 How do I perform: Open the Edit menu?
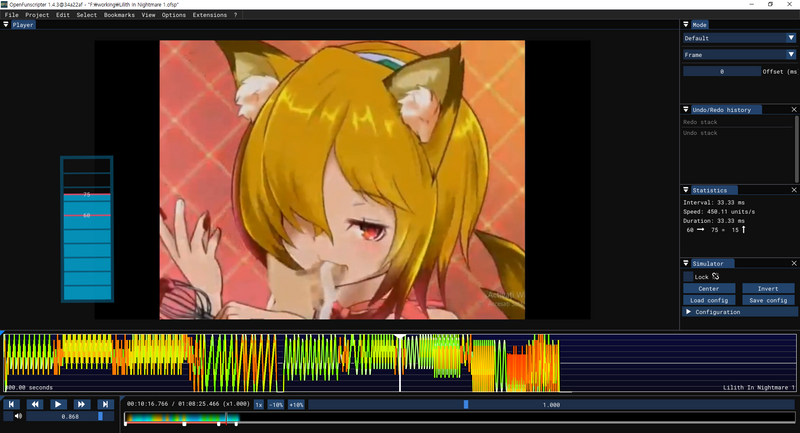(63, 15)
